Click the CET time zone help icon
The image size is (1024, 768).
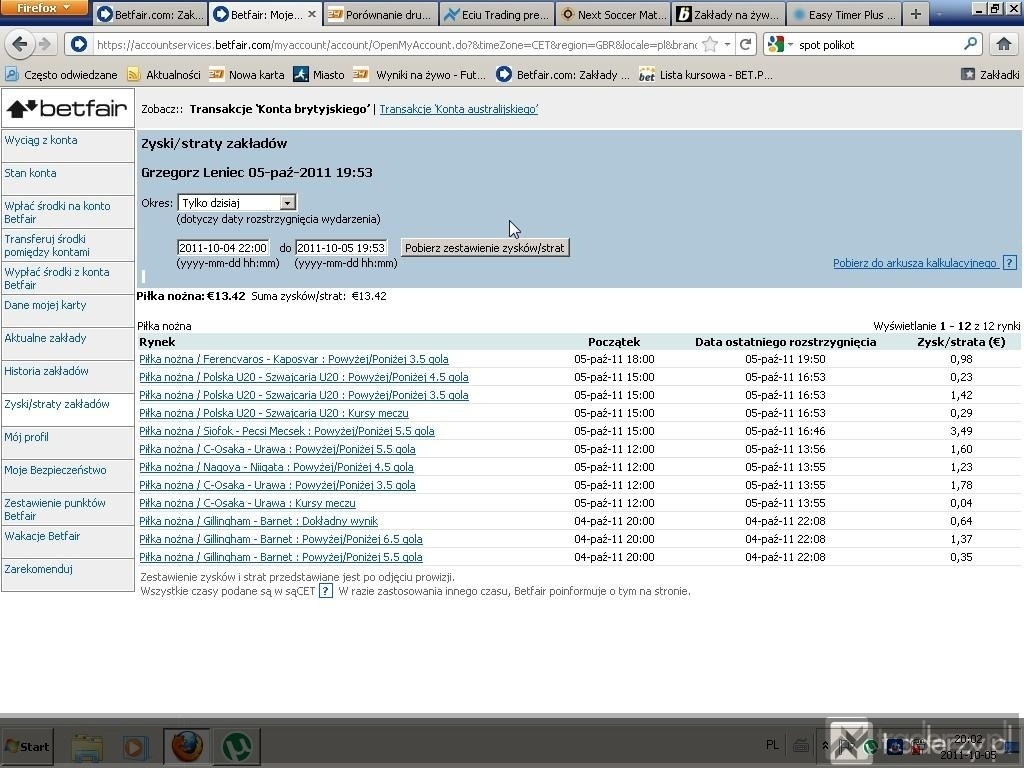coord(325,591)
